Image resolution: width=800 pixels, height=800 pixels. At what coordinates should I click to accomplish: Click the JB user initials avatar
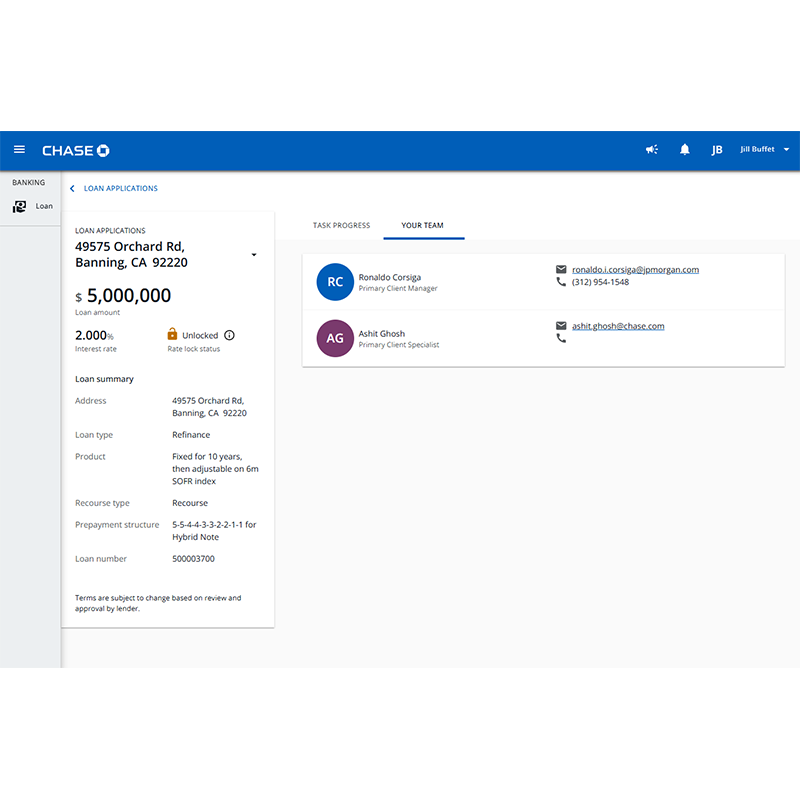(717, 150)
